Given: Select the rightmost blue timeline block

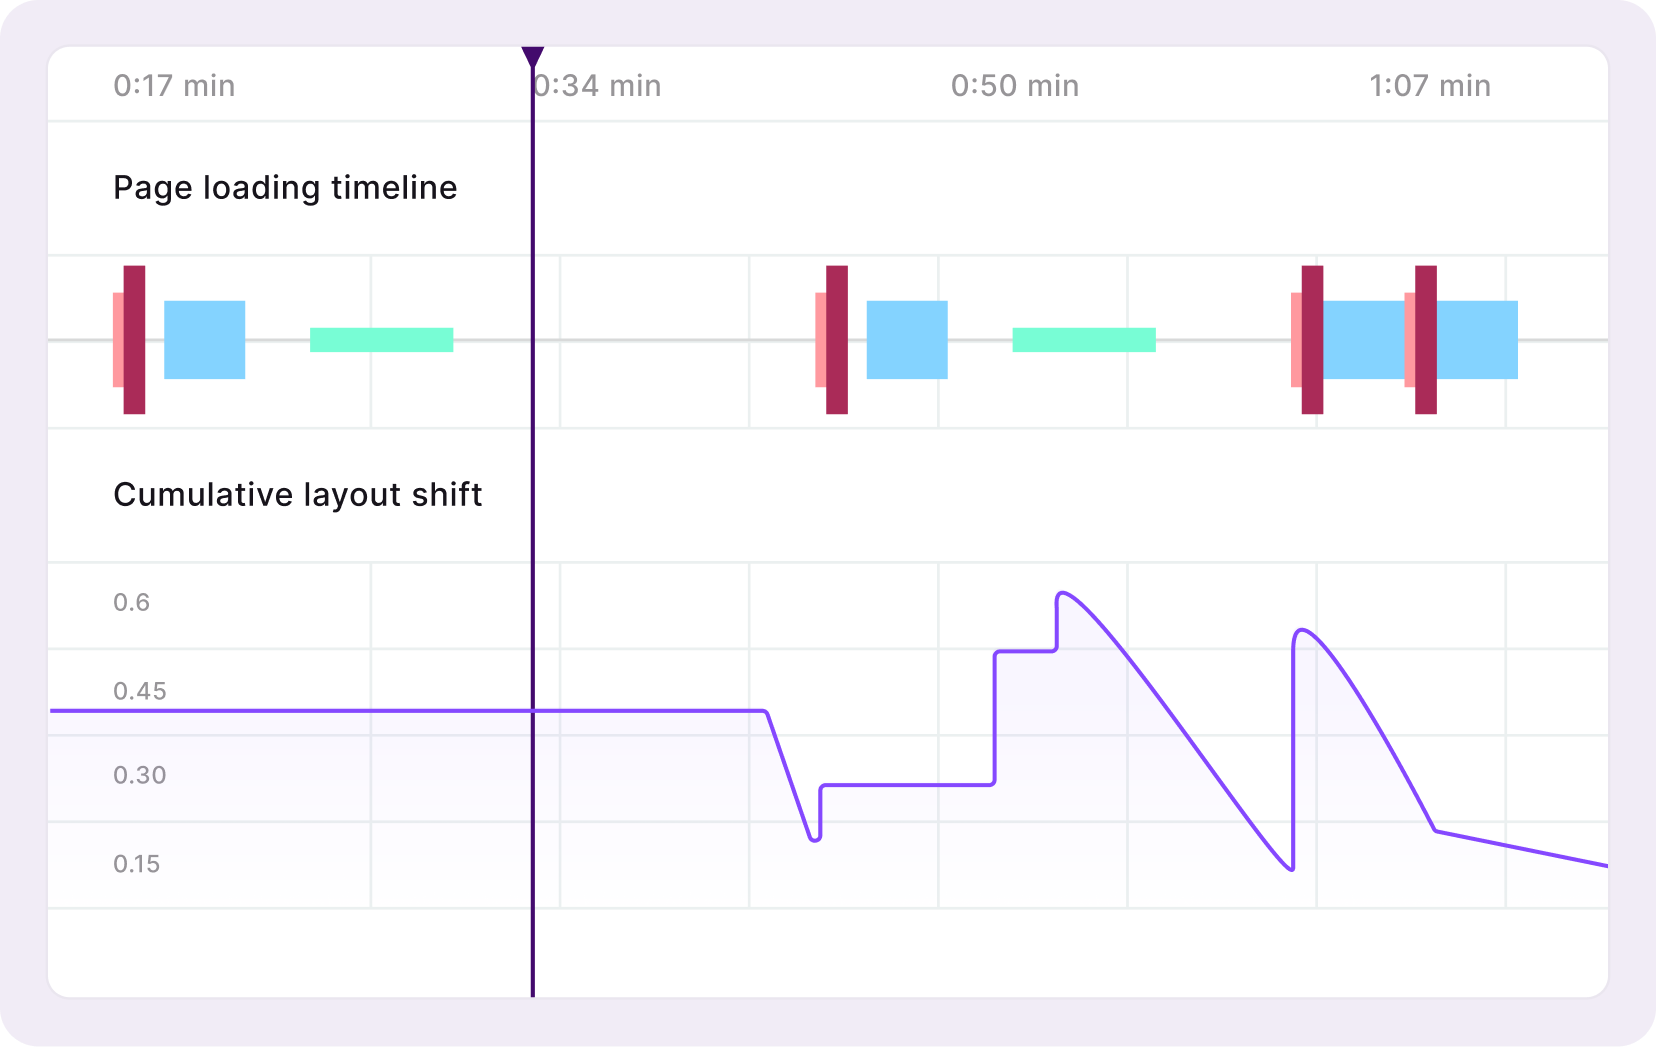Looking at the screenshot, I should 1477,340.
